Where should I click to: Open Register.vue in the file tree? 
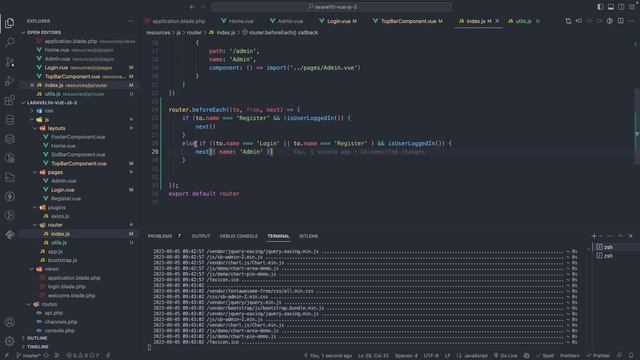(66, 198)
